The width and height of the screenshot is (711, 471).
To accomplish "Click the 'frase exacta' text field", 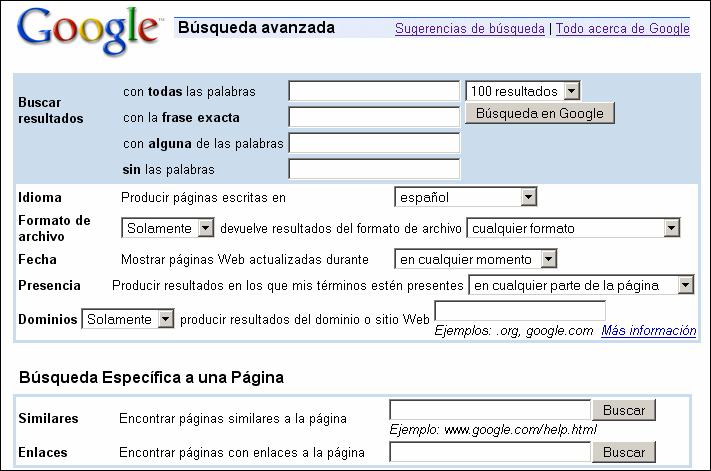I will [374, 117].
